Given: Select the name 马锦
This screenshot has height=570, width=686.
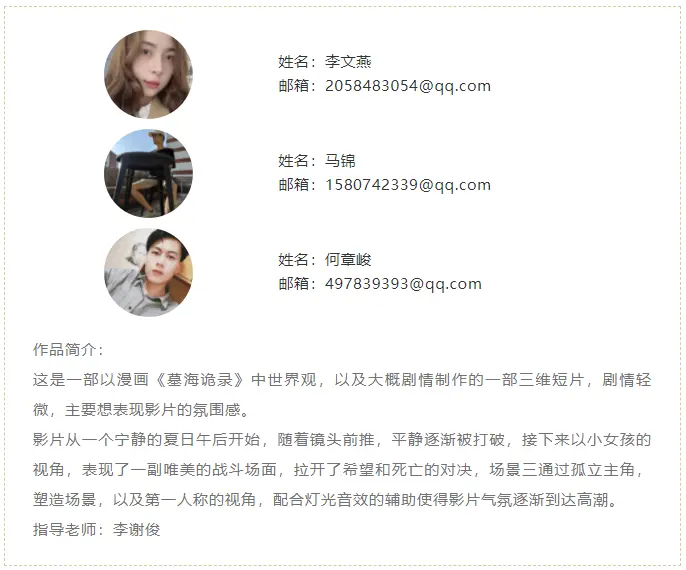Looking at the screenshot, I should click(x=340, y=161).
